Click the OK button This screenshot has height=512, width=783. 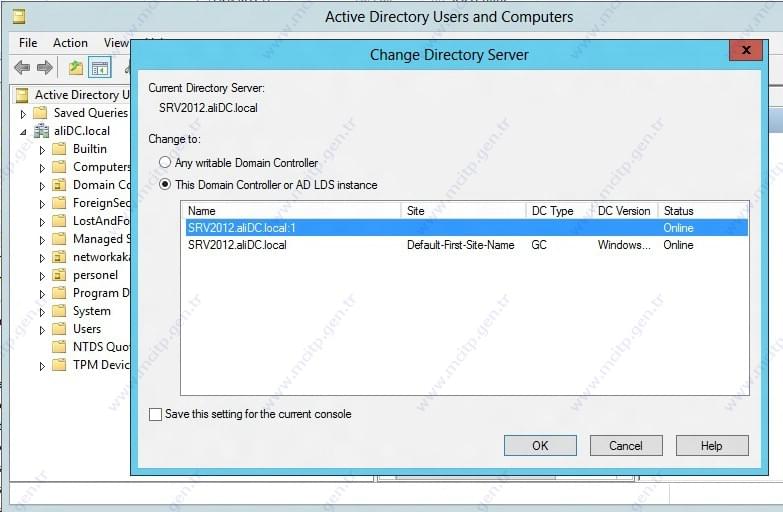pyautogui.click(x=540, y=446)
